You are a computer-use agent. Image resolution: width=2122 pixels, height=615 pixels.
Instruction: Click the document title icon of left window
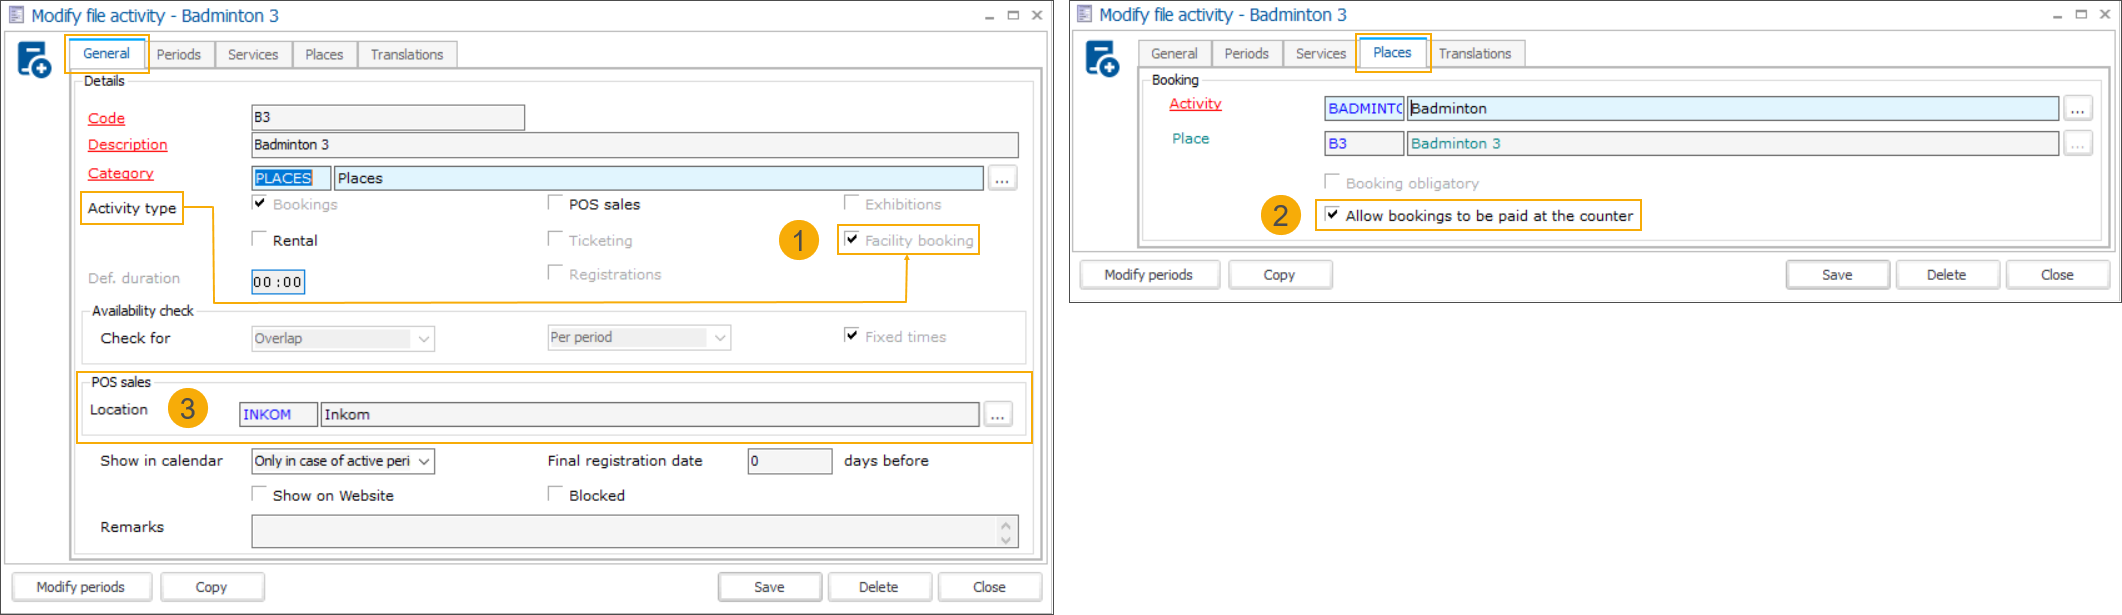pyautogui.click(x=16, y=15)
